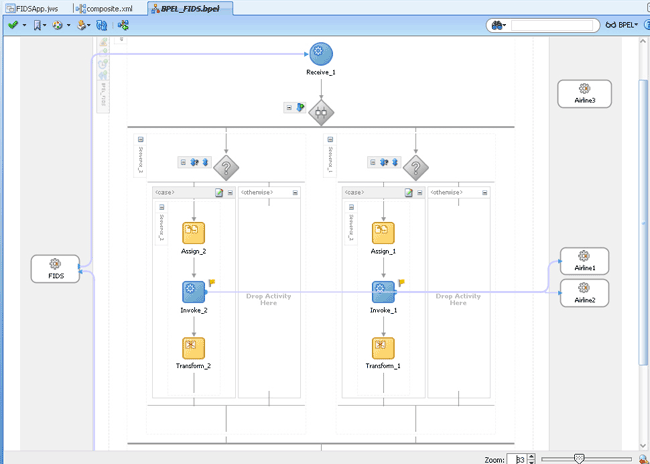The height and width of the screenshot is (464, 650).
Task: Click the vertical scrollbar thumb
Action: 643,222
